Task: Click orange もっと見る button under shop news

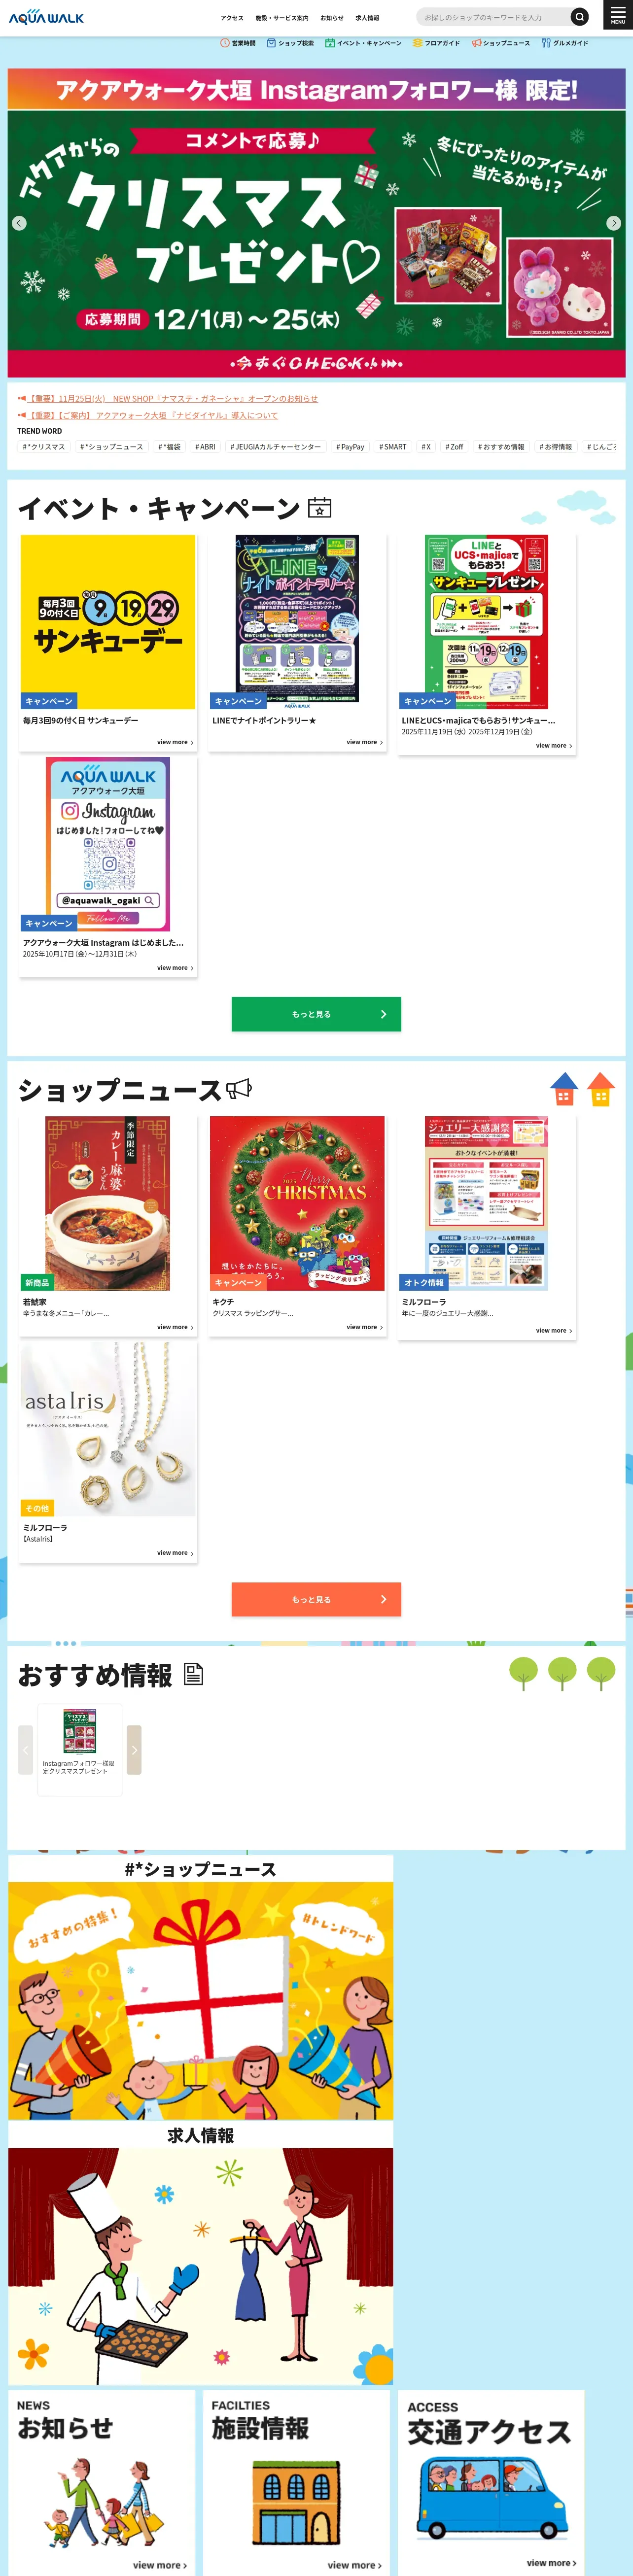Action: coord(316,1599)
